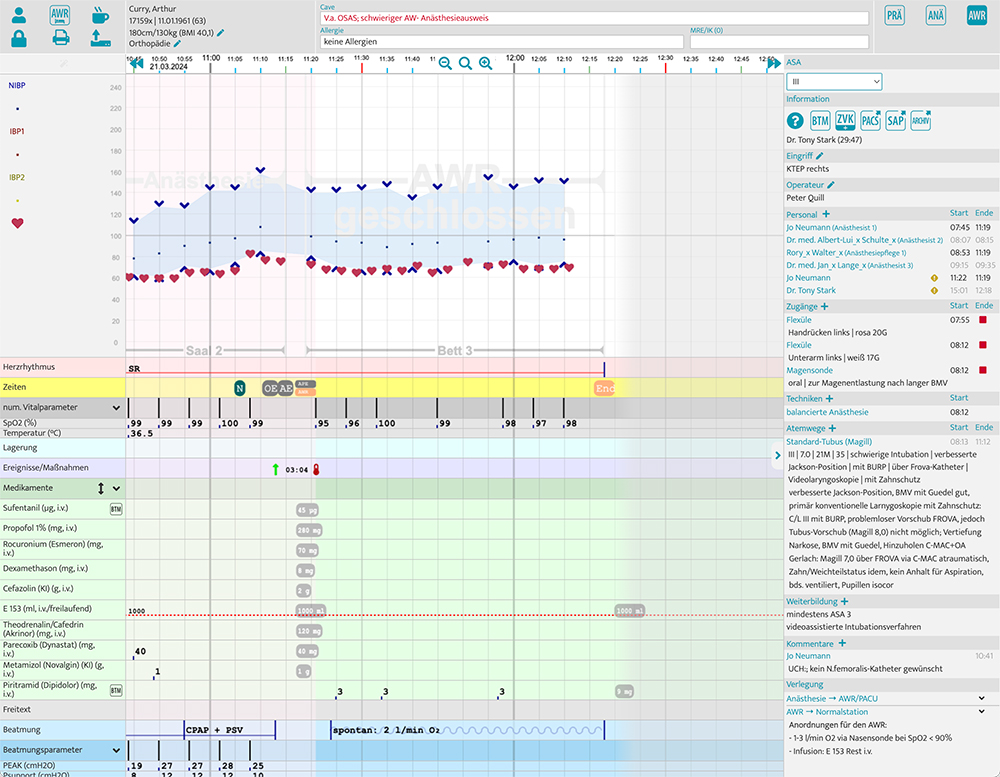
Task: Zoom in the timeline
Action: pyautogui.click(x=485, y=63)
